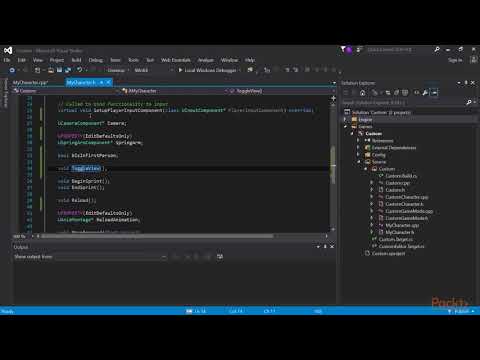Open the Debug menu
This screenshot has width=480, height=360.
tap(96, 60)
